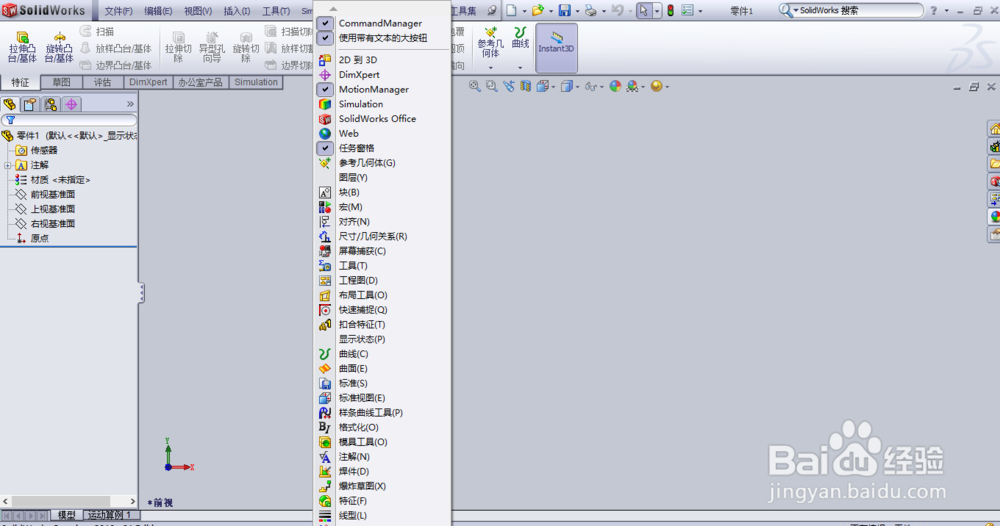Image resolution: width=1000 pixels, height=526 pixels.
Task: Expand the 注解 tree node
Action: tap(8, 165)
